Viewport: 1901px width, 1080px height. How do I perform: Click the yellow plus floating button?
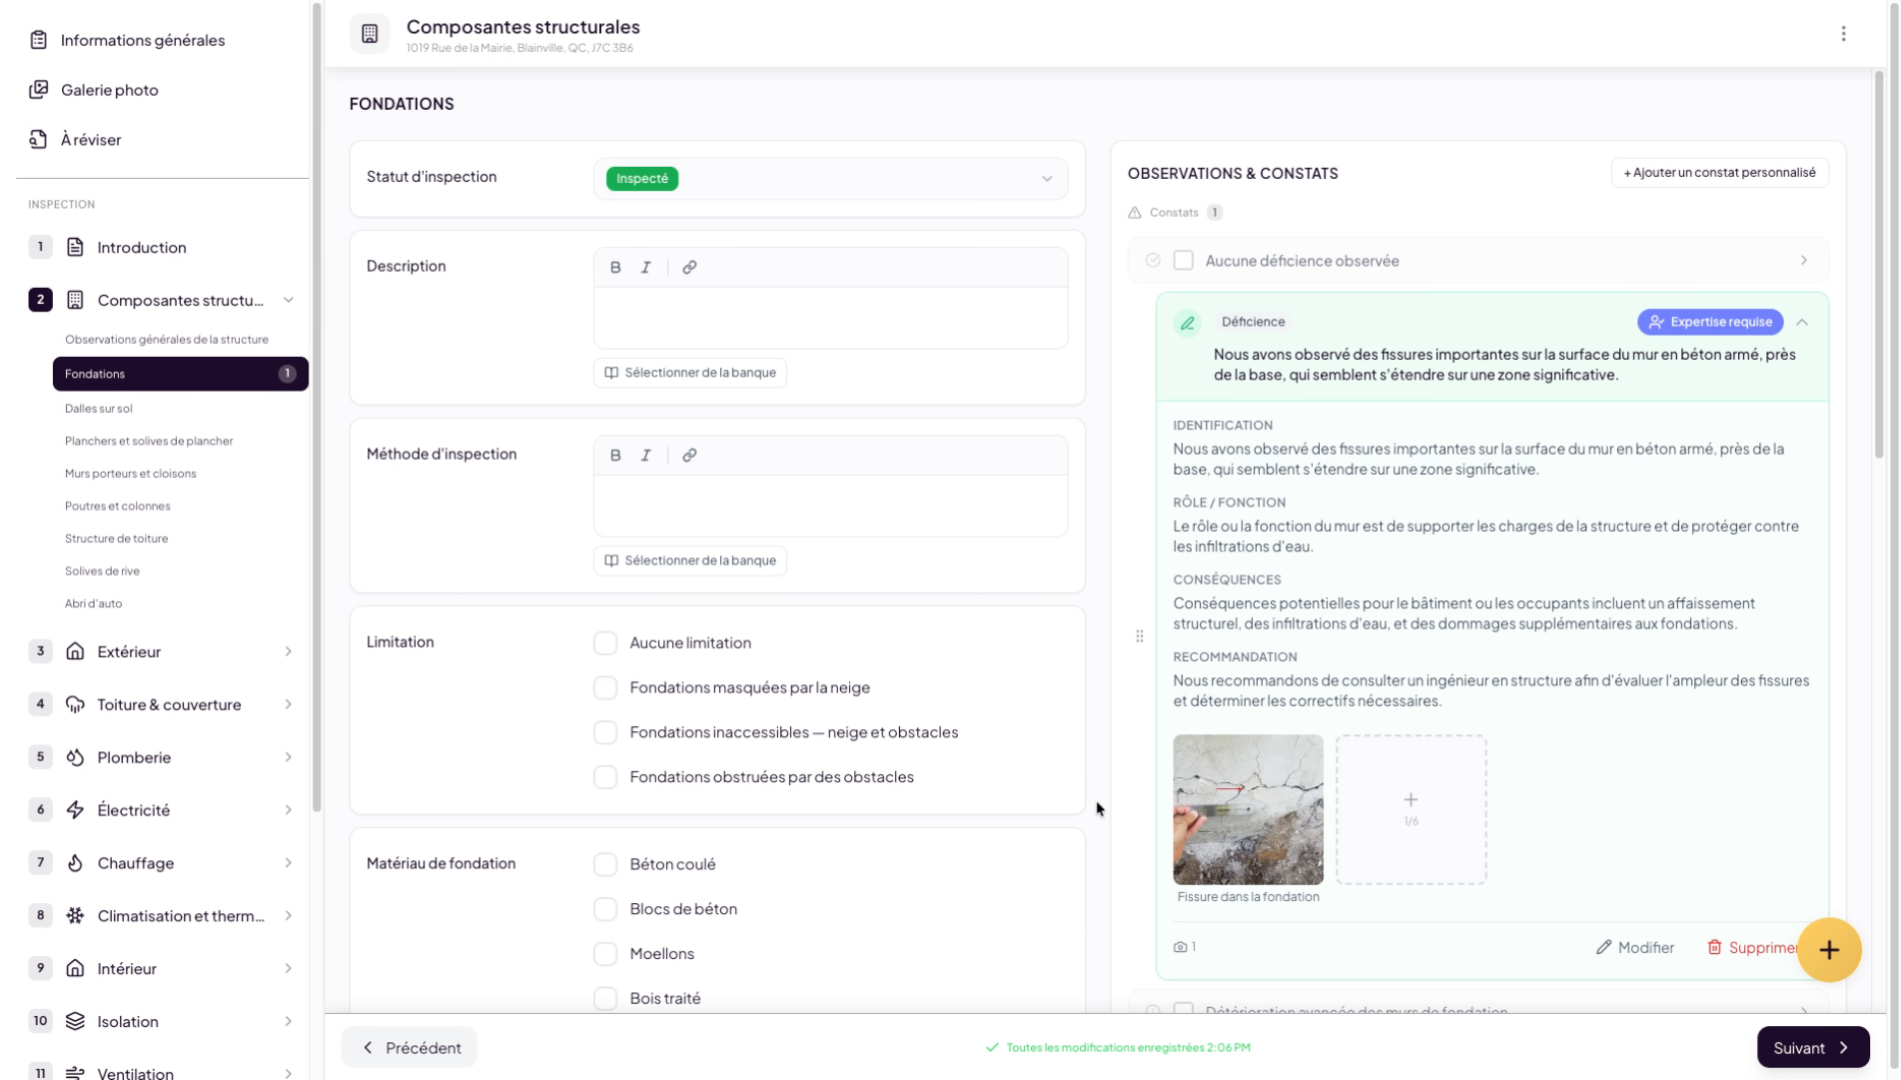1828,950
